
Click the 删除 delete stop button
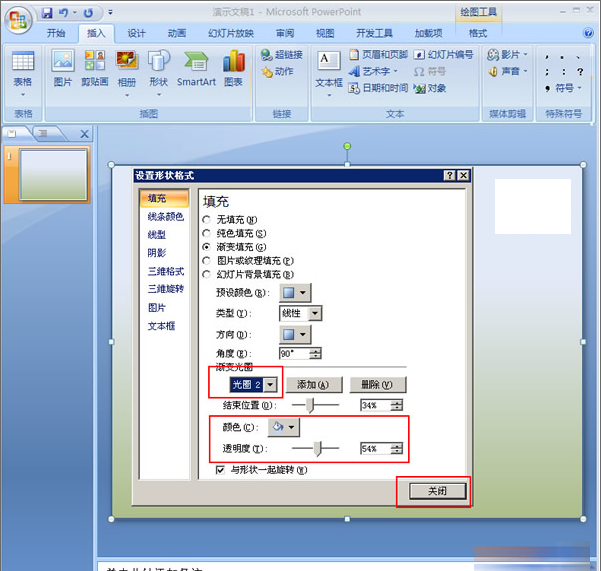coord(378,384)
